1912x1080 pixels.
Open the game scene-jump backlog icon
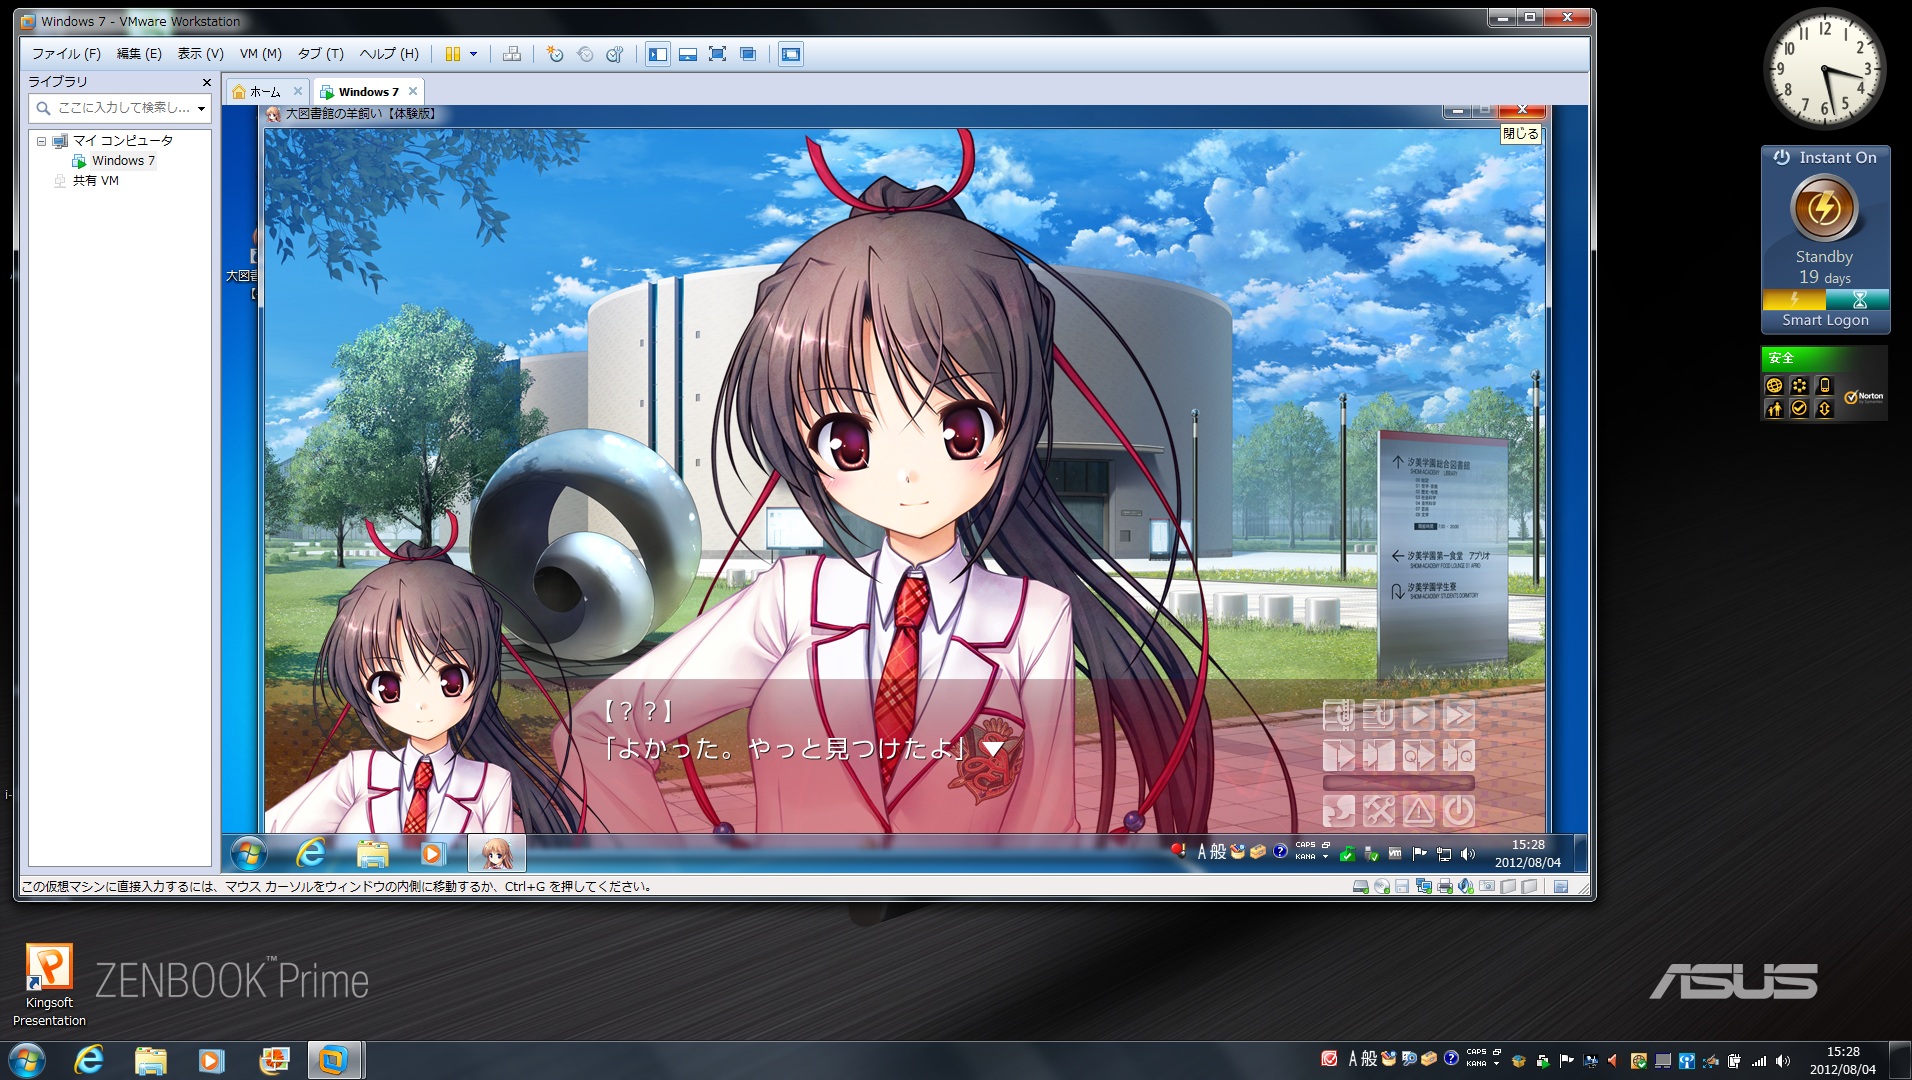(1339, 714)
